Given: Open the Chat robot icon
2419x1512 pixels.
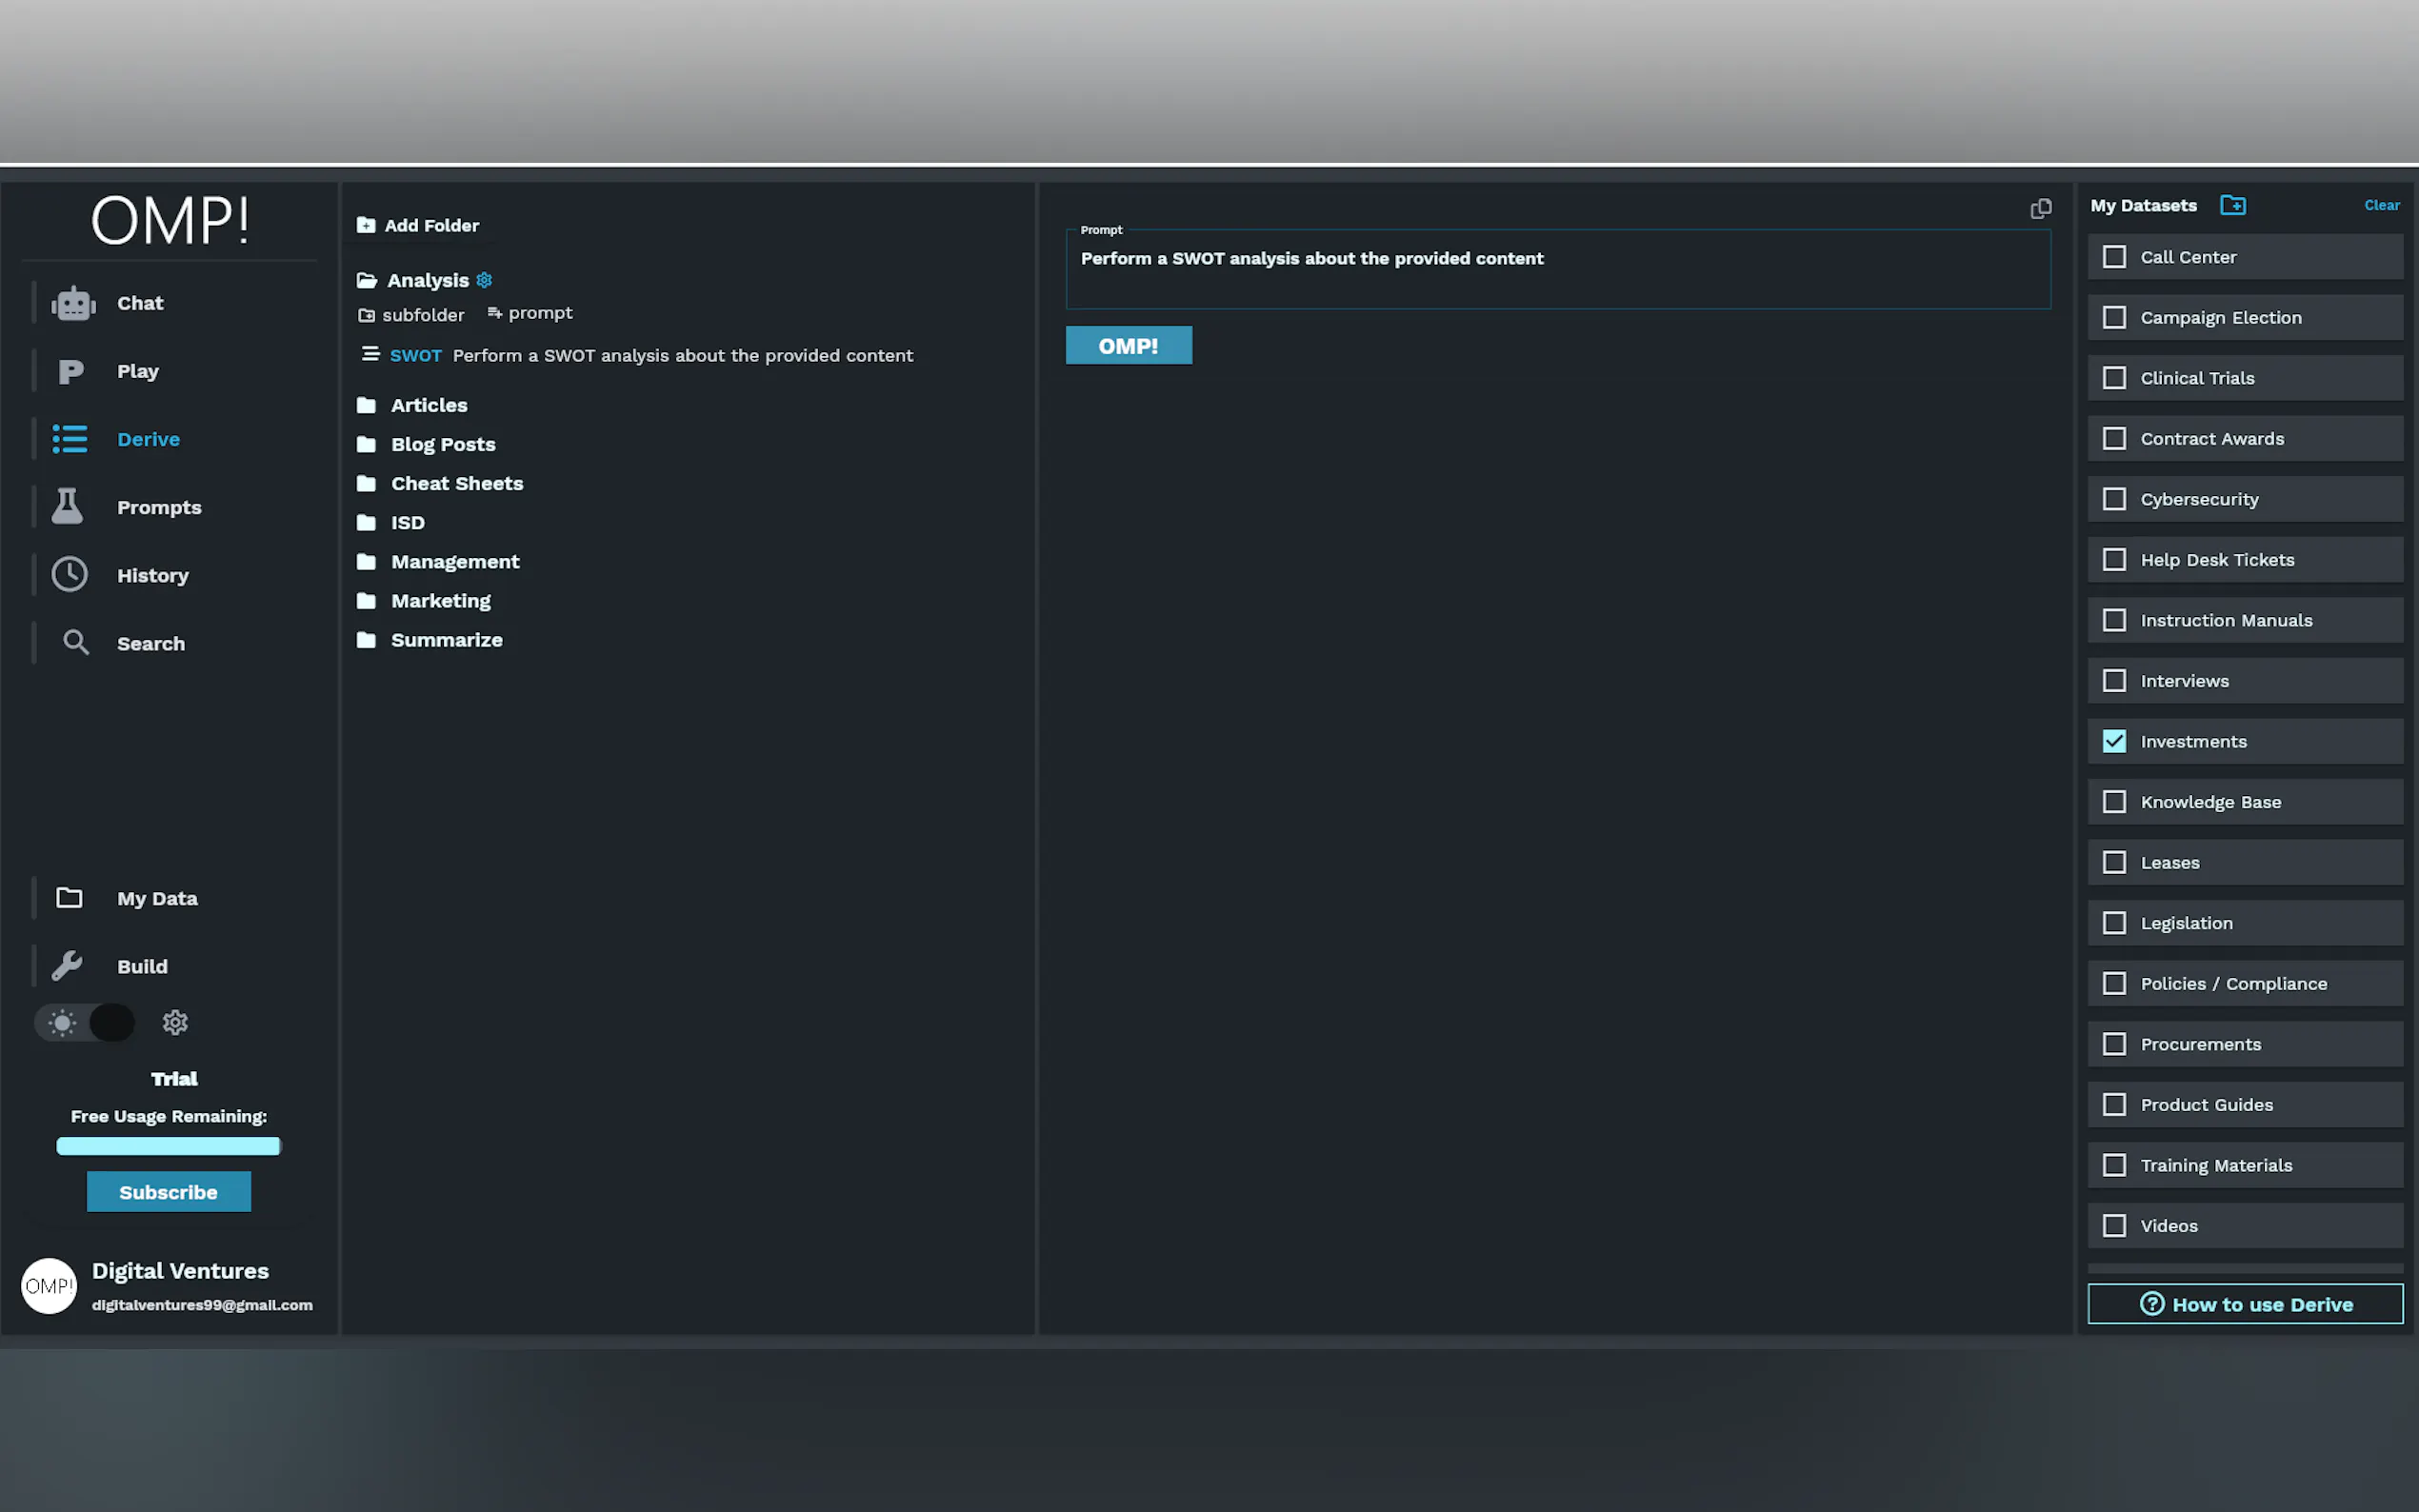Looking at the screenshot, I should 73,303.
